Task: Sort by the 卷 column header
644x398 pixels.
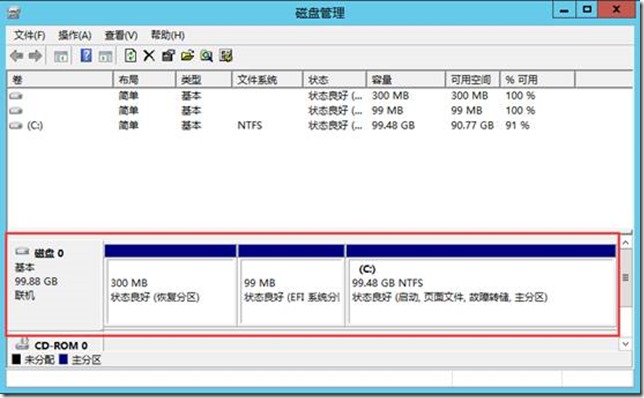Action: 60,80
